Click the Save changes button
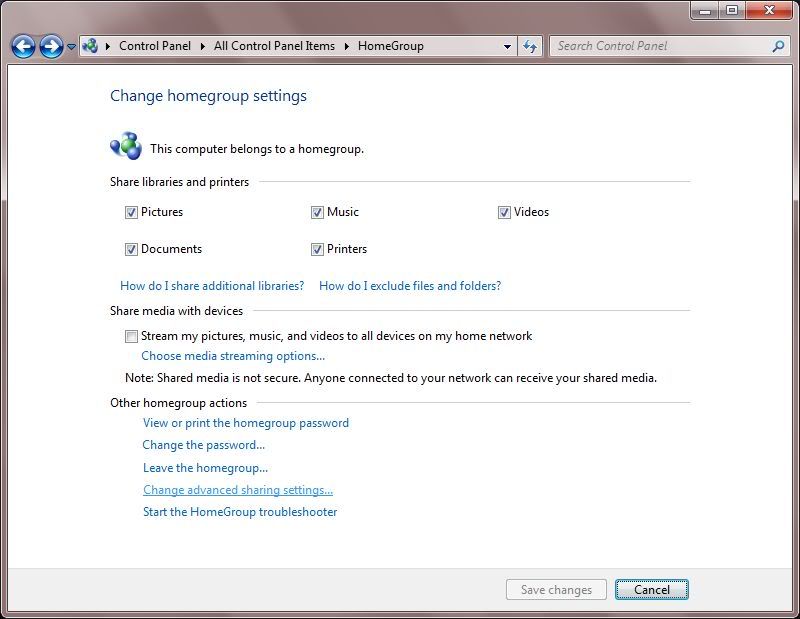 (556, 590)
